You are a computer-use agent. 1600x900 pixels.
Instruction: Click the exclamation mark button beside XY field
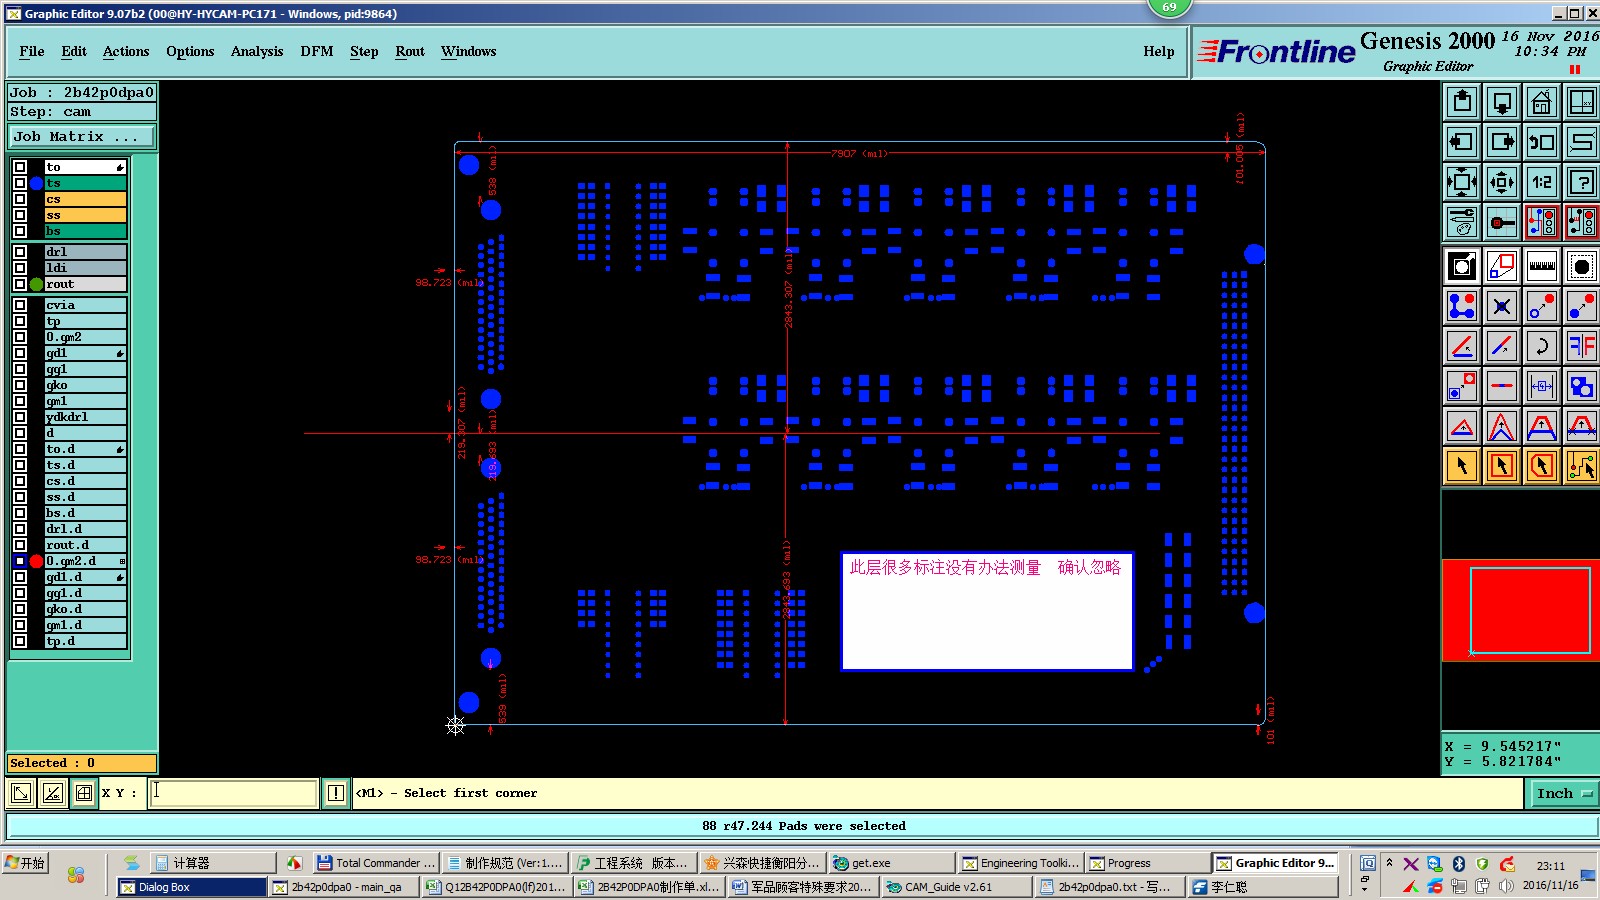[x=336, y=793]
